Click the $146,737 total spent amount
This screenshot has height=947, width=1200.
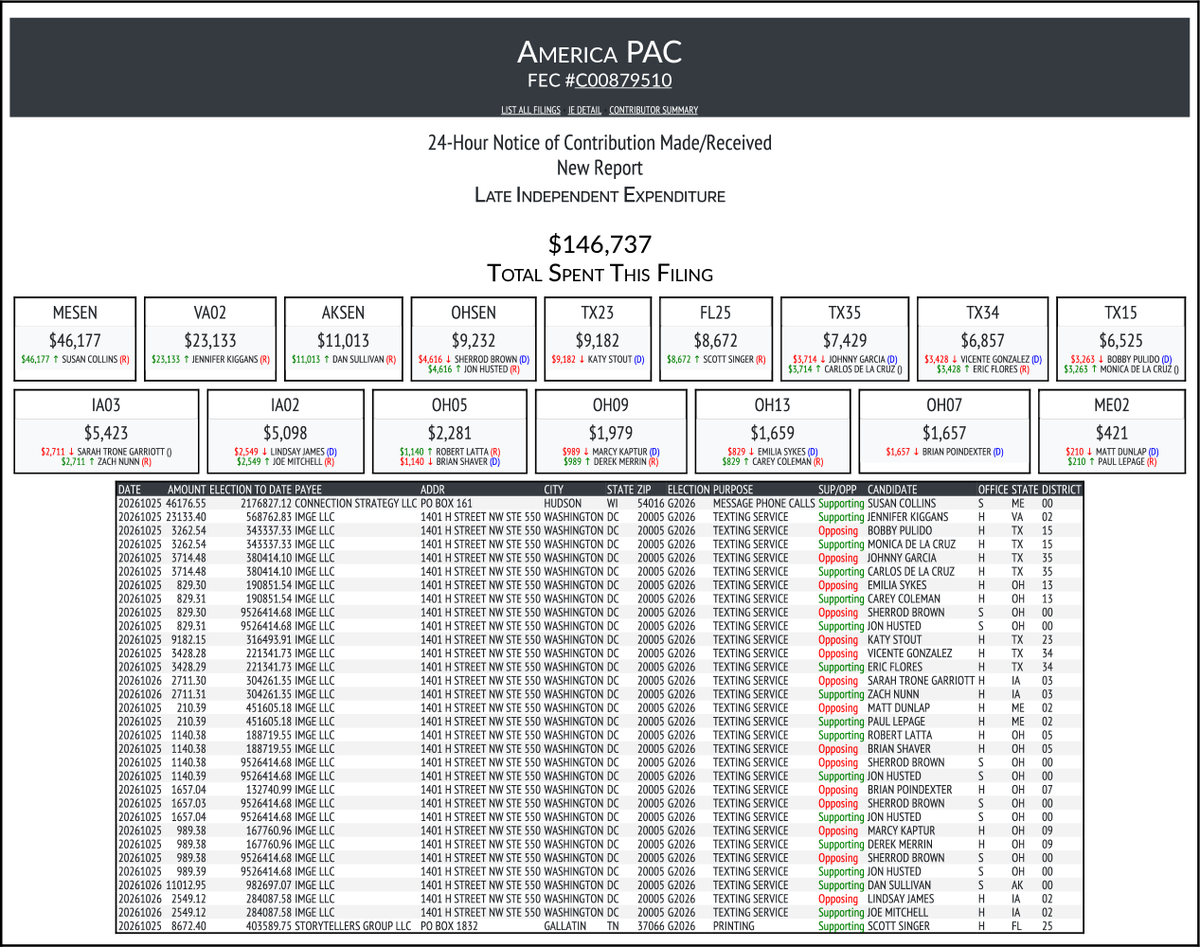(x=600, y=244)
